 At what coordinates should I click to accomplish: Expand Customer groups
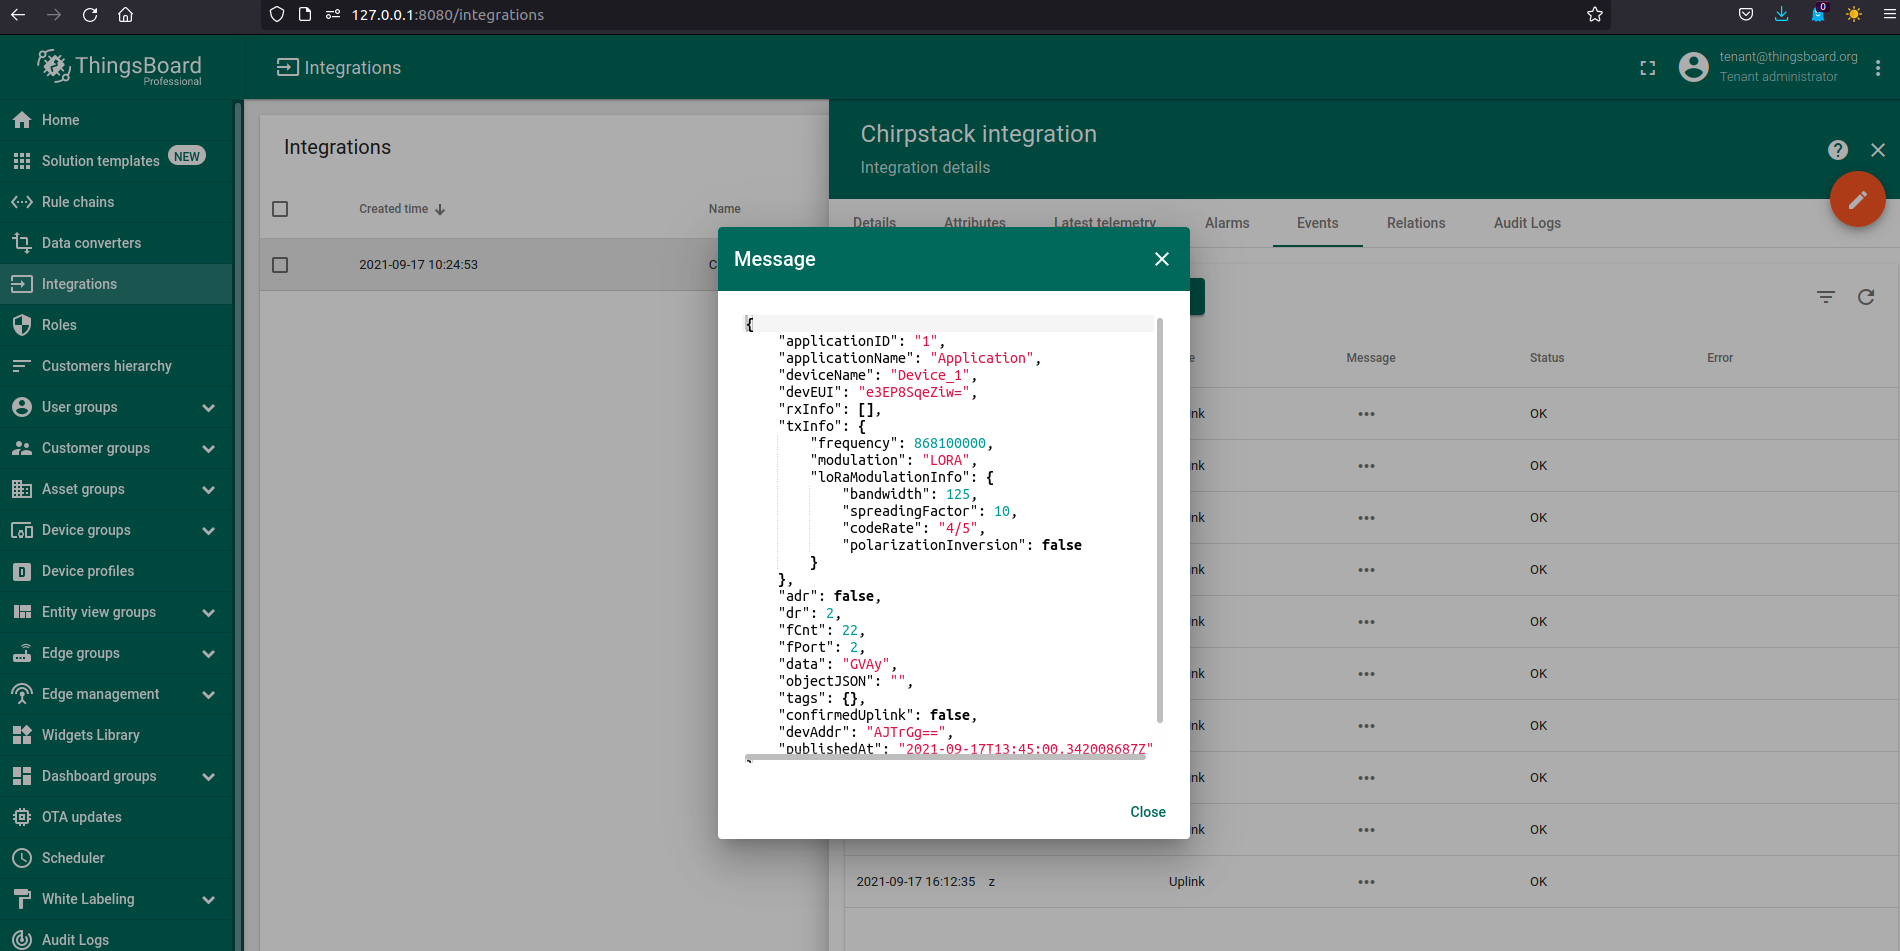(208, 448)
